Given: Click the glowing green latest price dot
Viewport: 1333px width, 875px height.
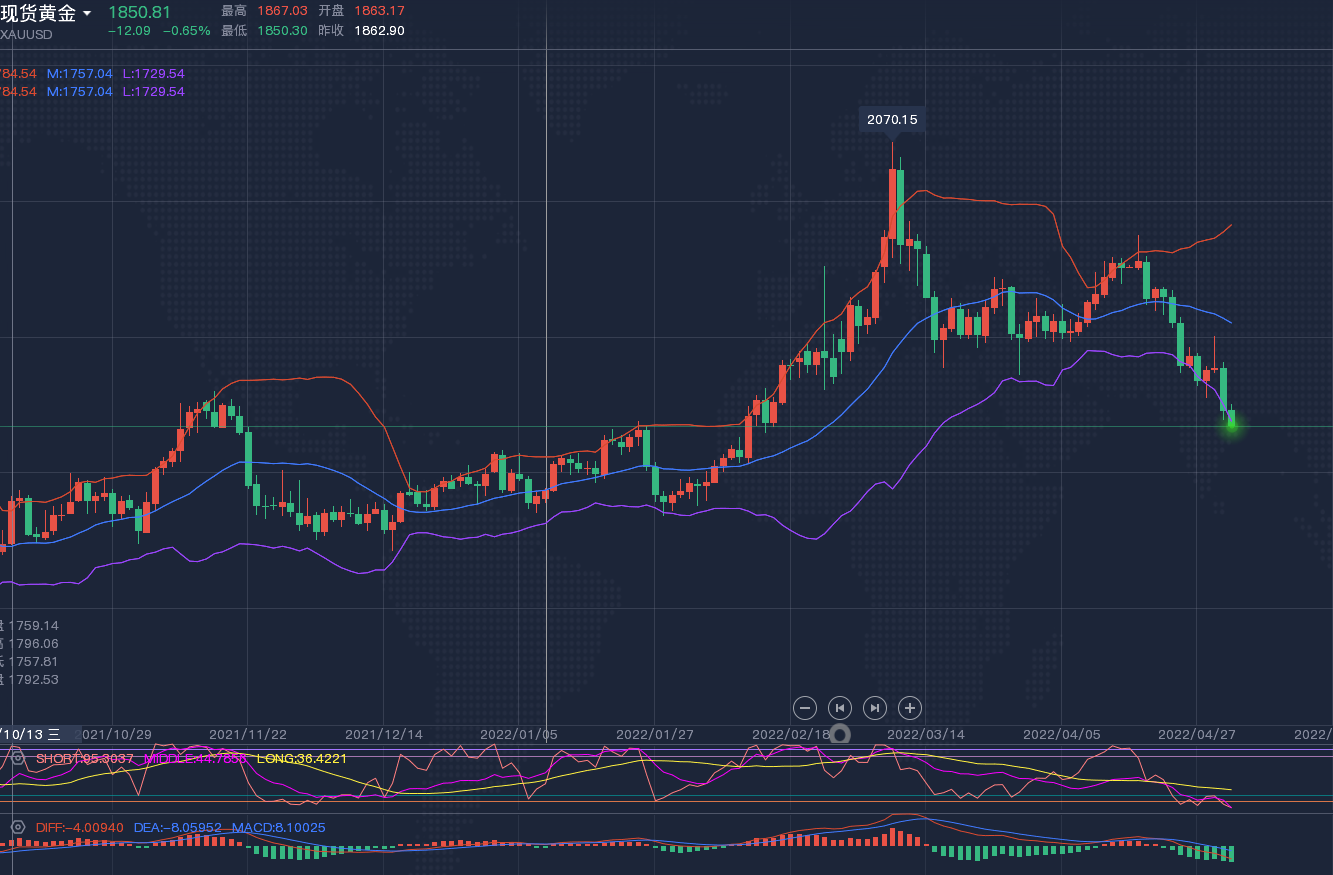Looking at the screenshot, I should tap(1231, 425).
